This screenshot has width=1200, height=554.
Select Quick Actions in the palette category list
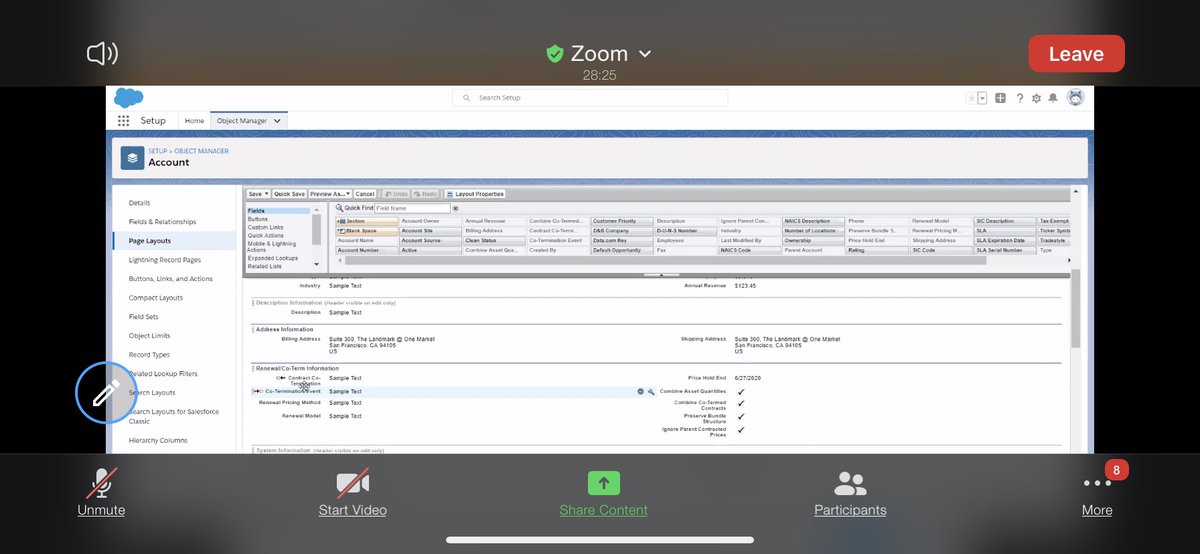[266, 235]
